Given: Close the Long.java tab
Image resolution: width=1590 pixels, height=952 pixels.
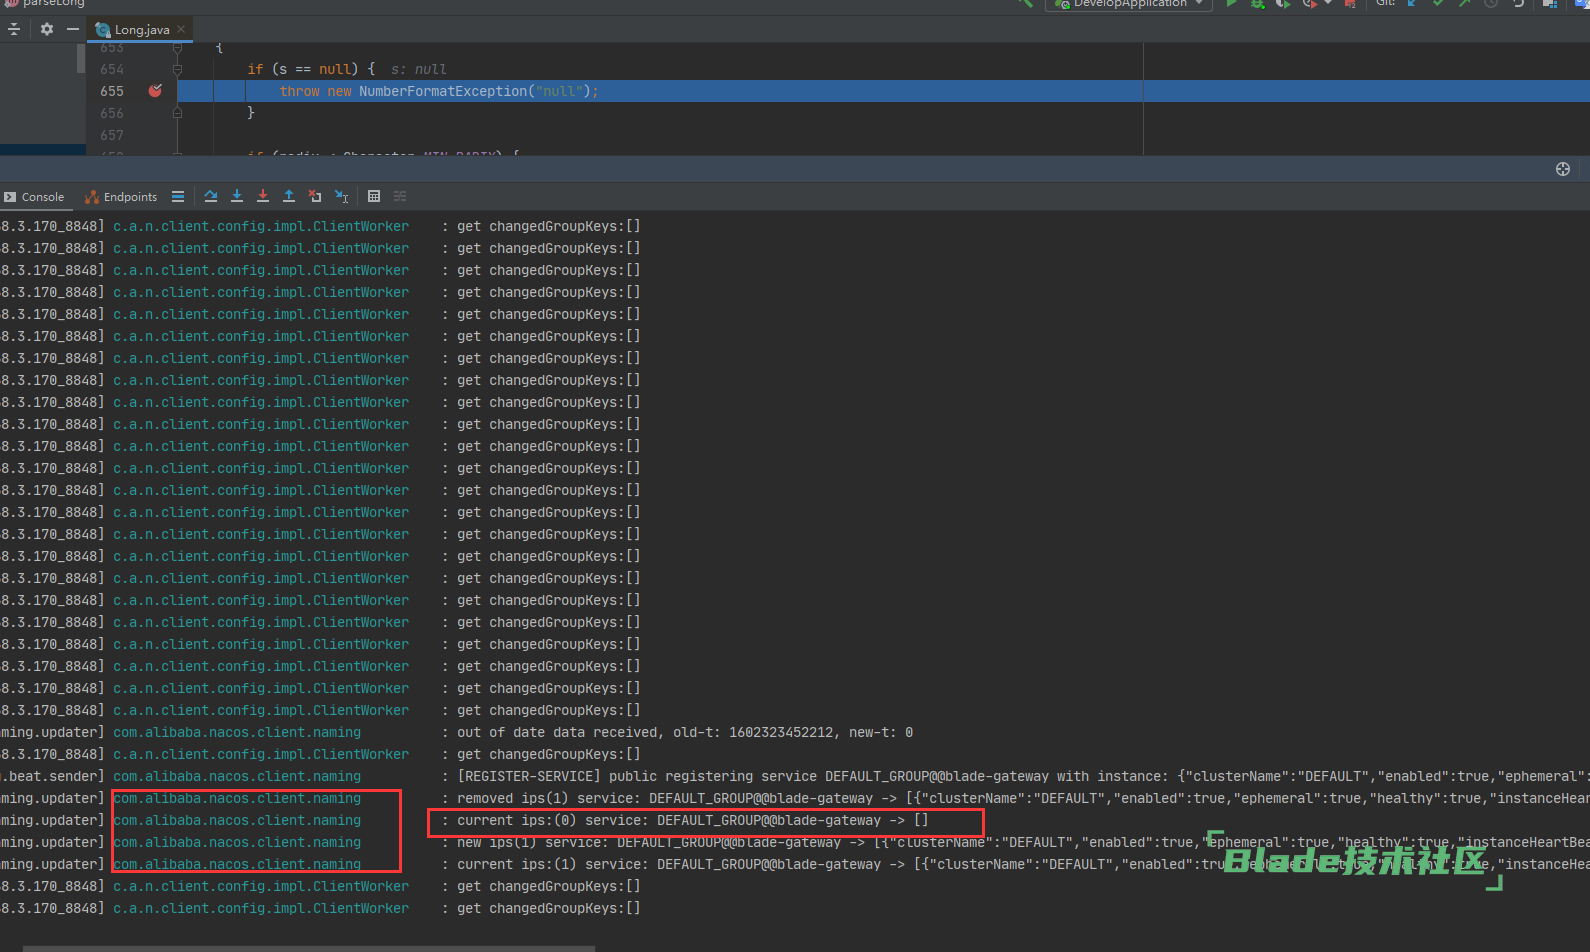Looking at the screenshot, I should click(x=181, y=30).
